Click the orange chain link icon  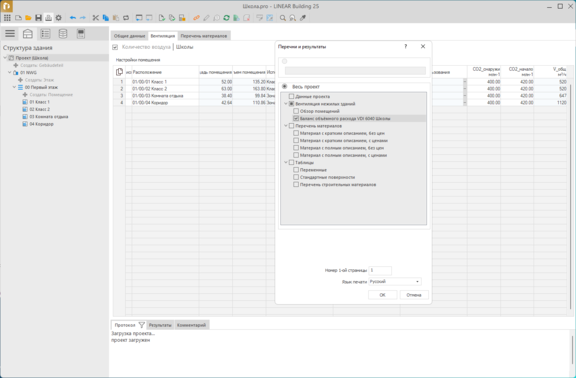pos(196,18)
